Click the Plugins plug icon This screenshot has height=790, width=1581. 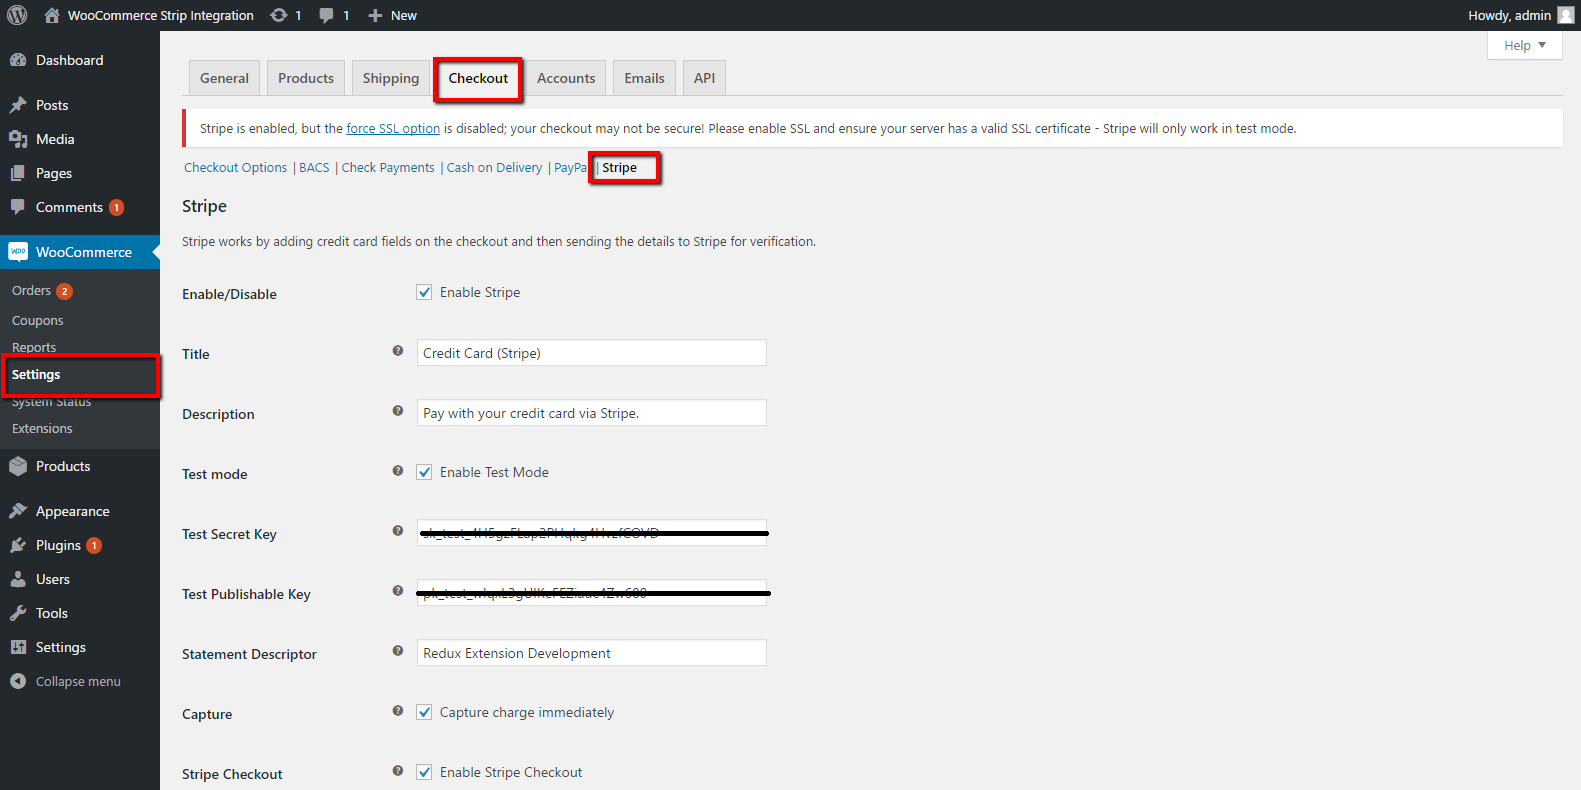point(18,545)
